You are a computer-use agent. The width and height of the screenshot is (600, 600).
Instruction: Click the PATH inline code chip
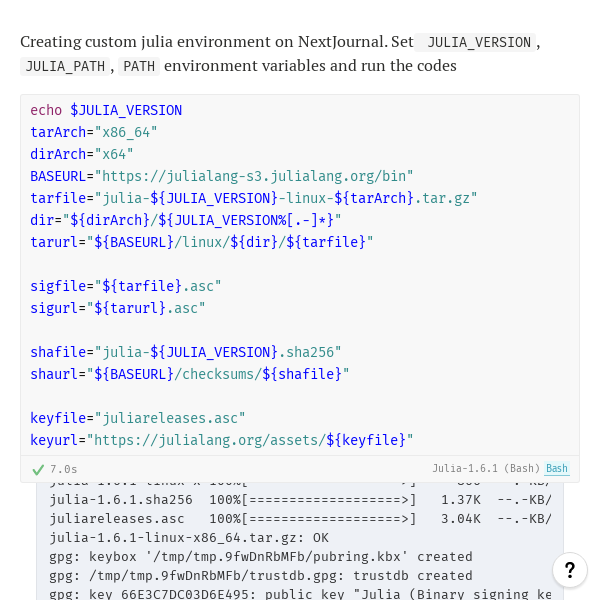point(139,66)
